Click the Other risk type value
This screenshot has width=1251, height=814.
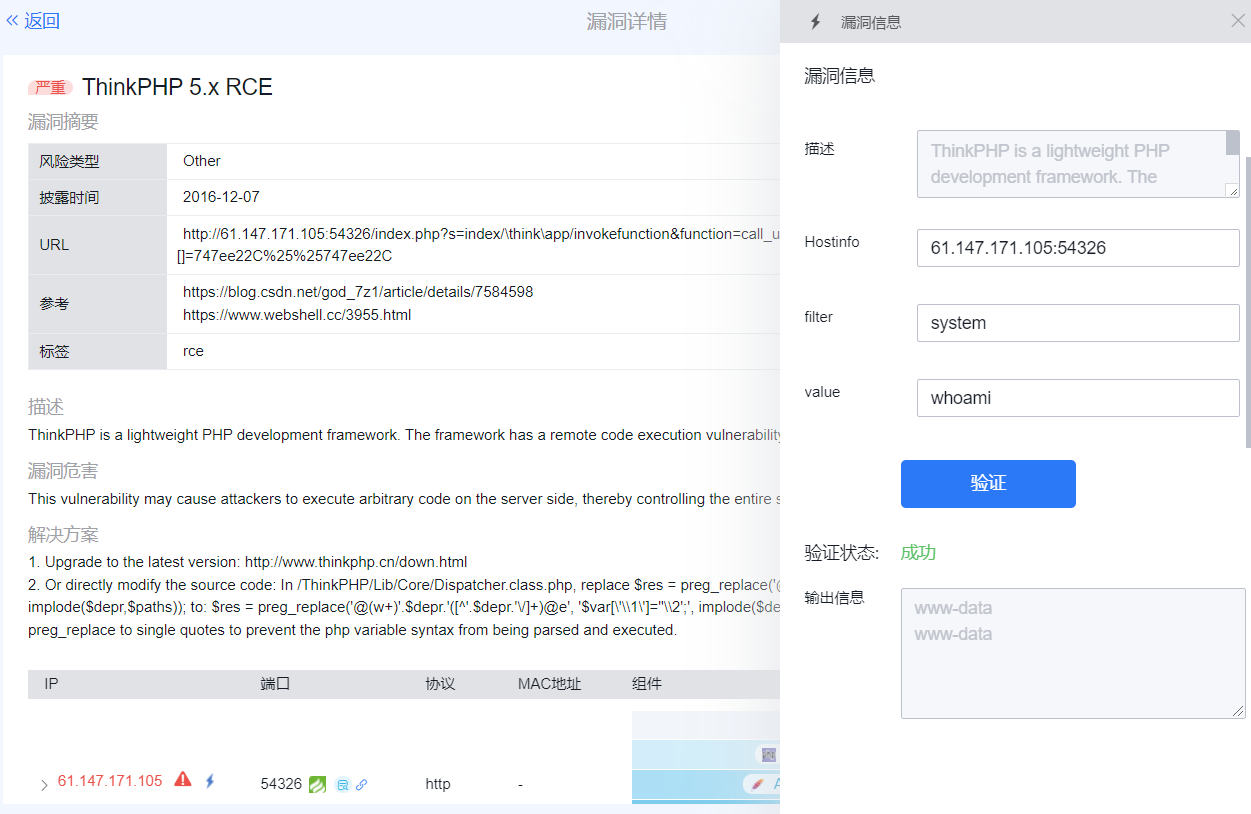[202, 161]
